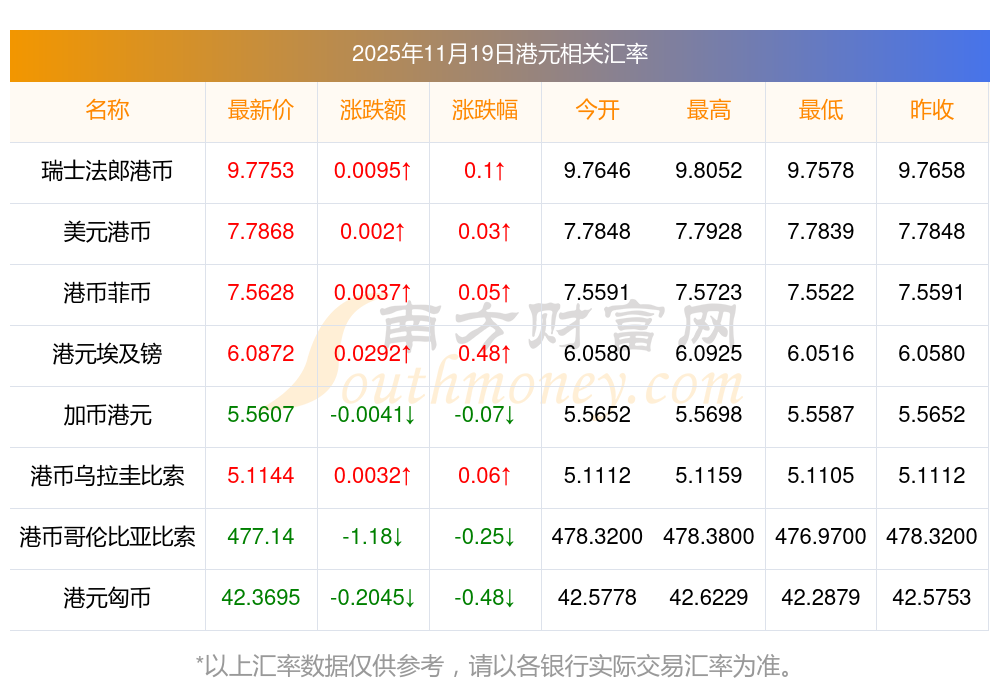Click change percent 0.06↑
Image resolution: width=1000 pixels, height=697 pixels.
pyautogui.click(x=485, y=475)
